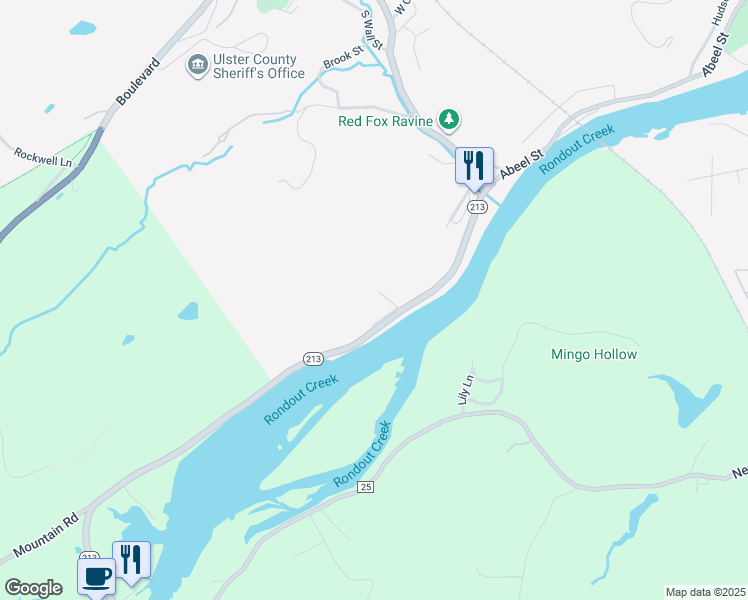The image size is (748, 600).
Task: Click the route 213 shield near Abeel St
Action: coord(477,207)
